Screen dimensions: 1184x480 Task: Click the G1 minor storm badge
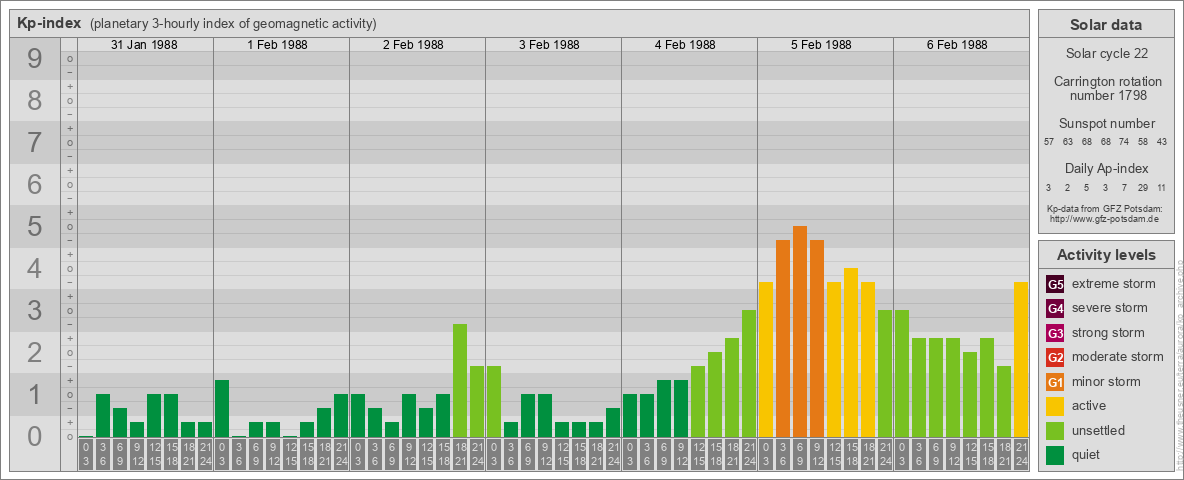1055,382
